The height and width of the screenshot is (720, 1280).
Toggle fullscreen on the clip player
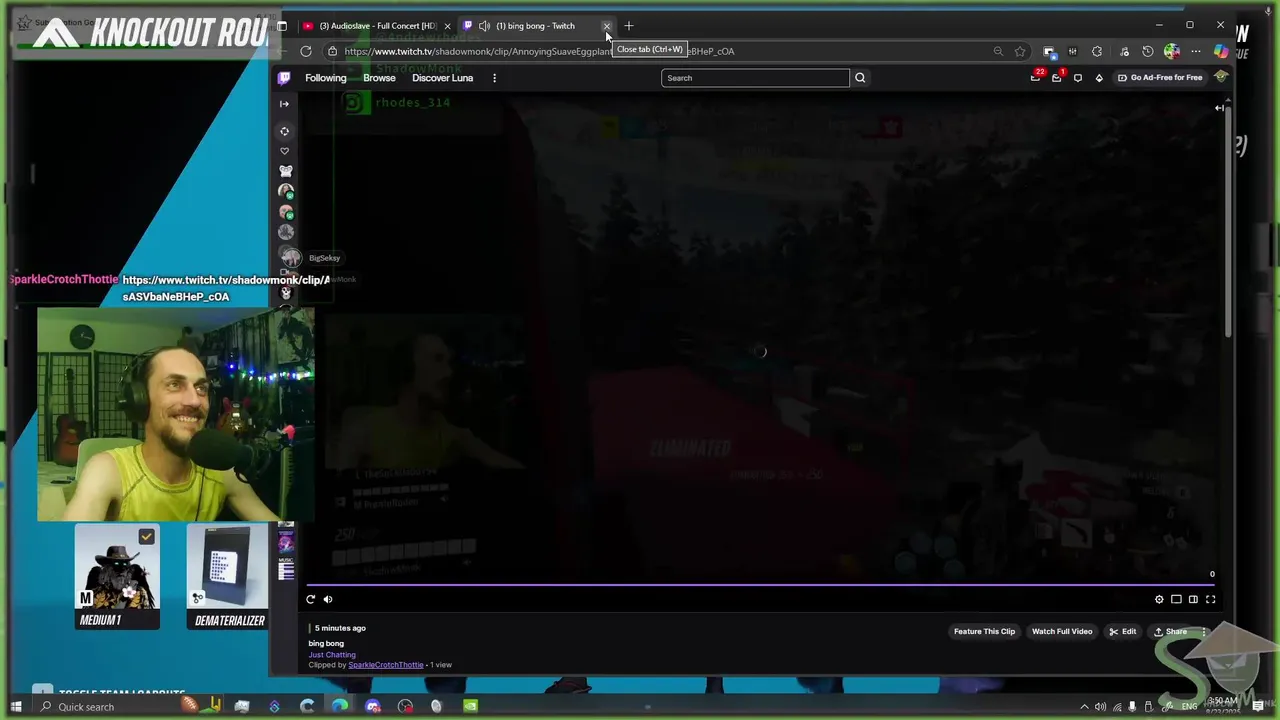tap(1210, 599)
